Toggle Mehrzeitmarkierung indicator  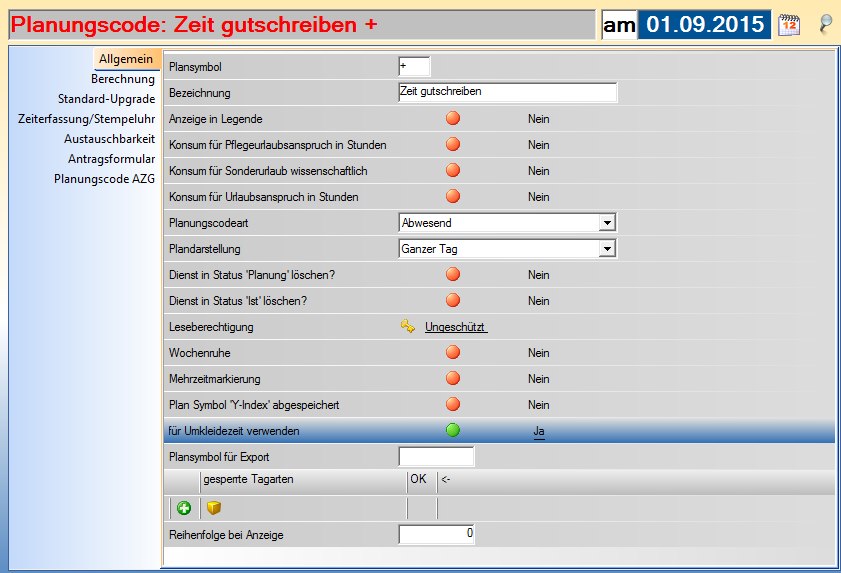(453, 379)
